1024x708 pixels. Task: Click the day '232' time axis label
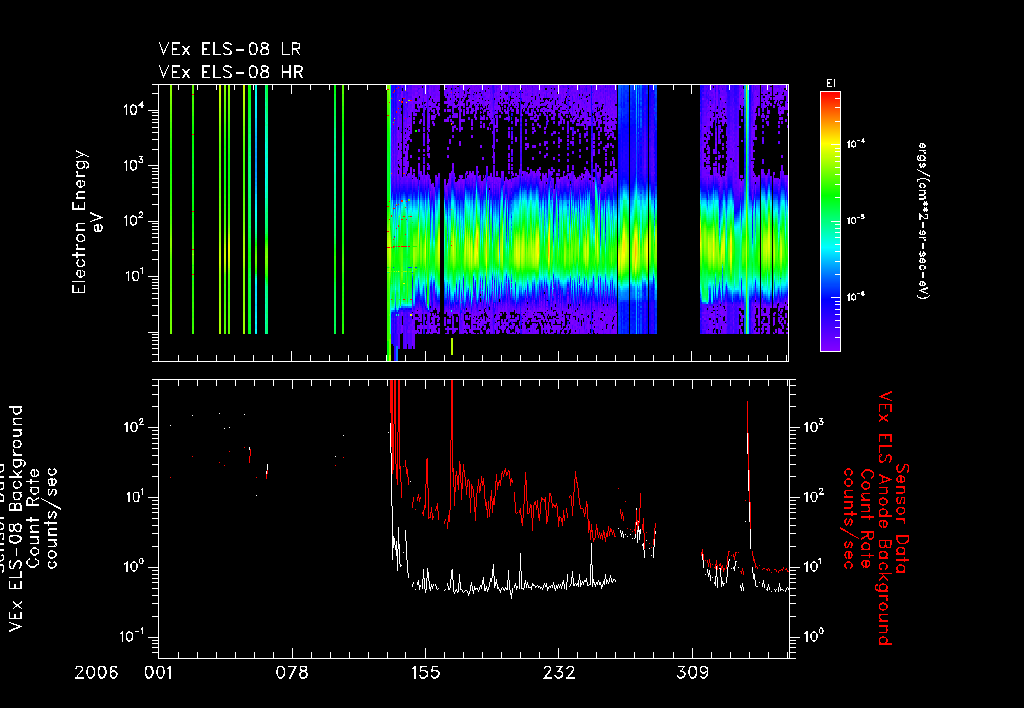coord(559,672)
